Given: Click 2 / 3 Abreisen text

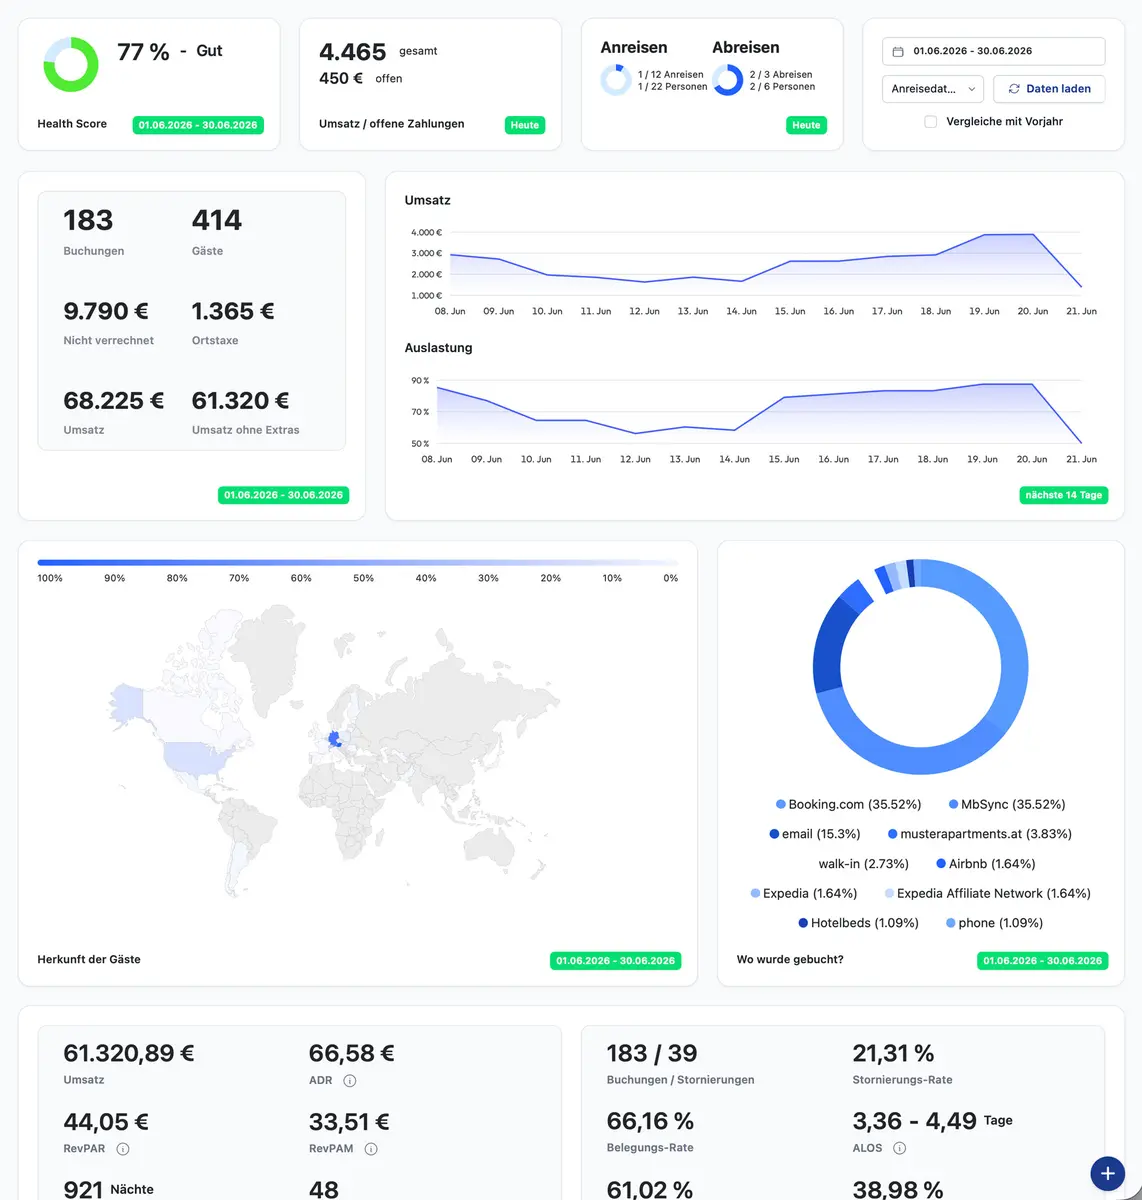Looking at the screenshot, I should (781, 75).
